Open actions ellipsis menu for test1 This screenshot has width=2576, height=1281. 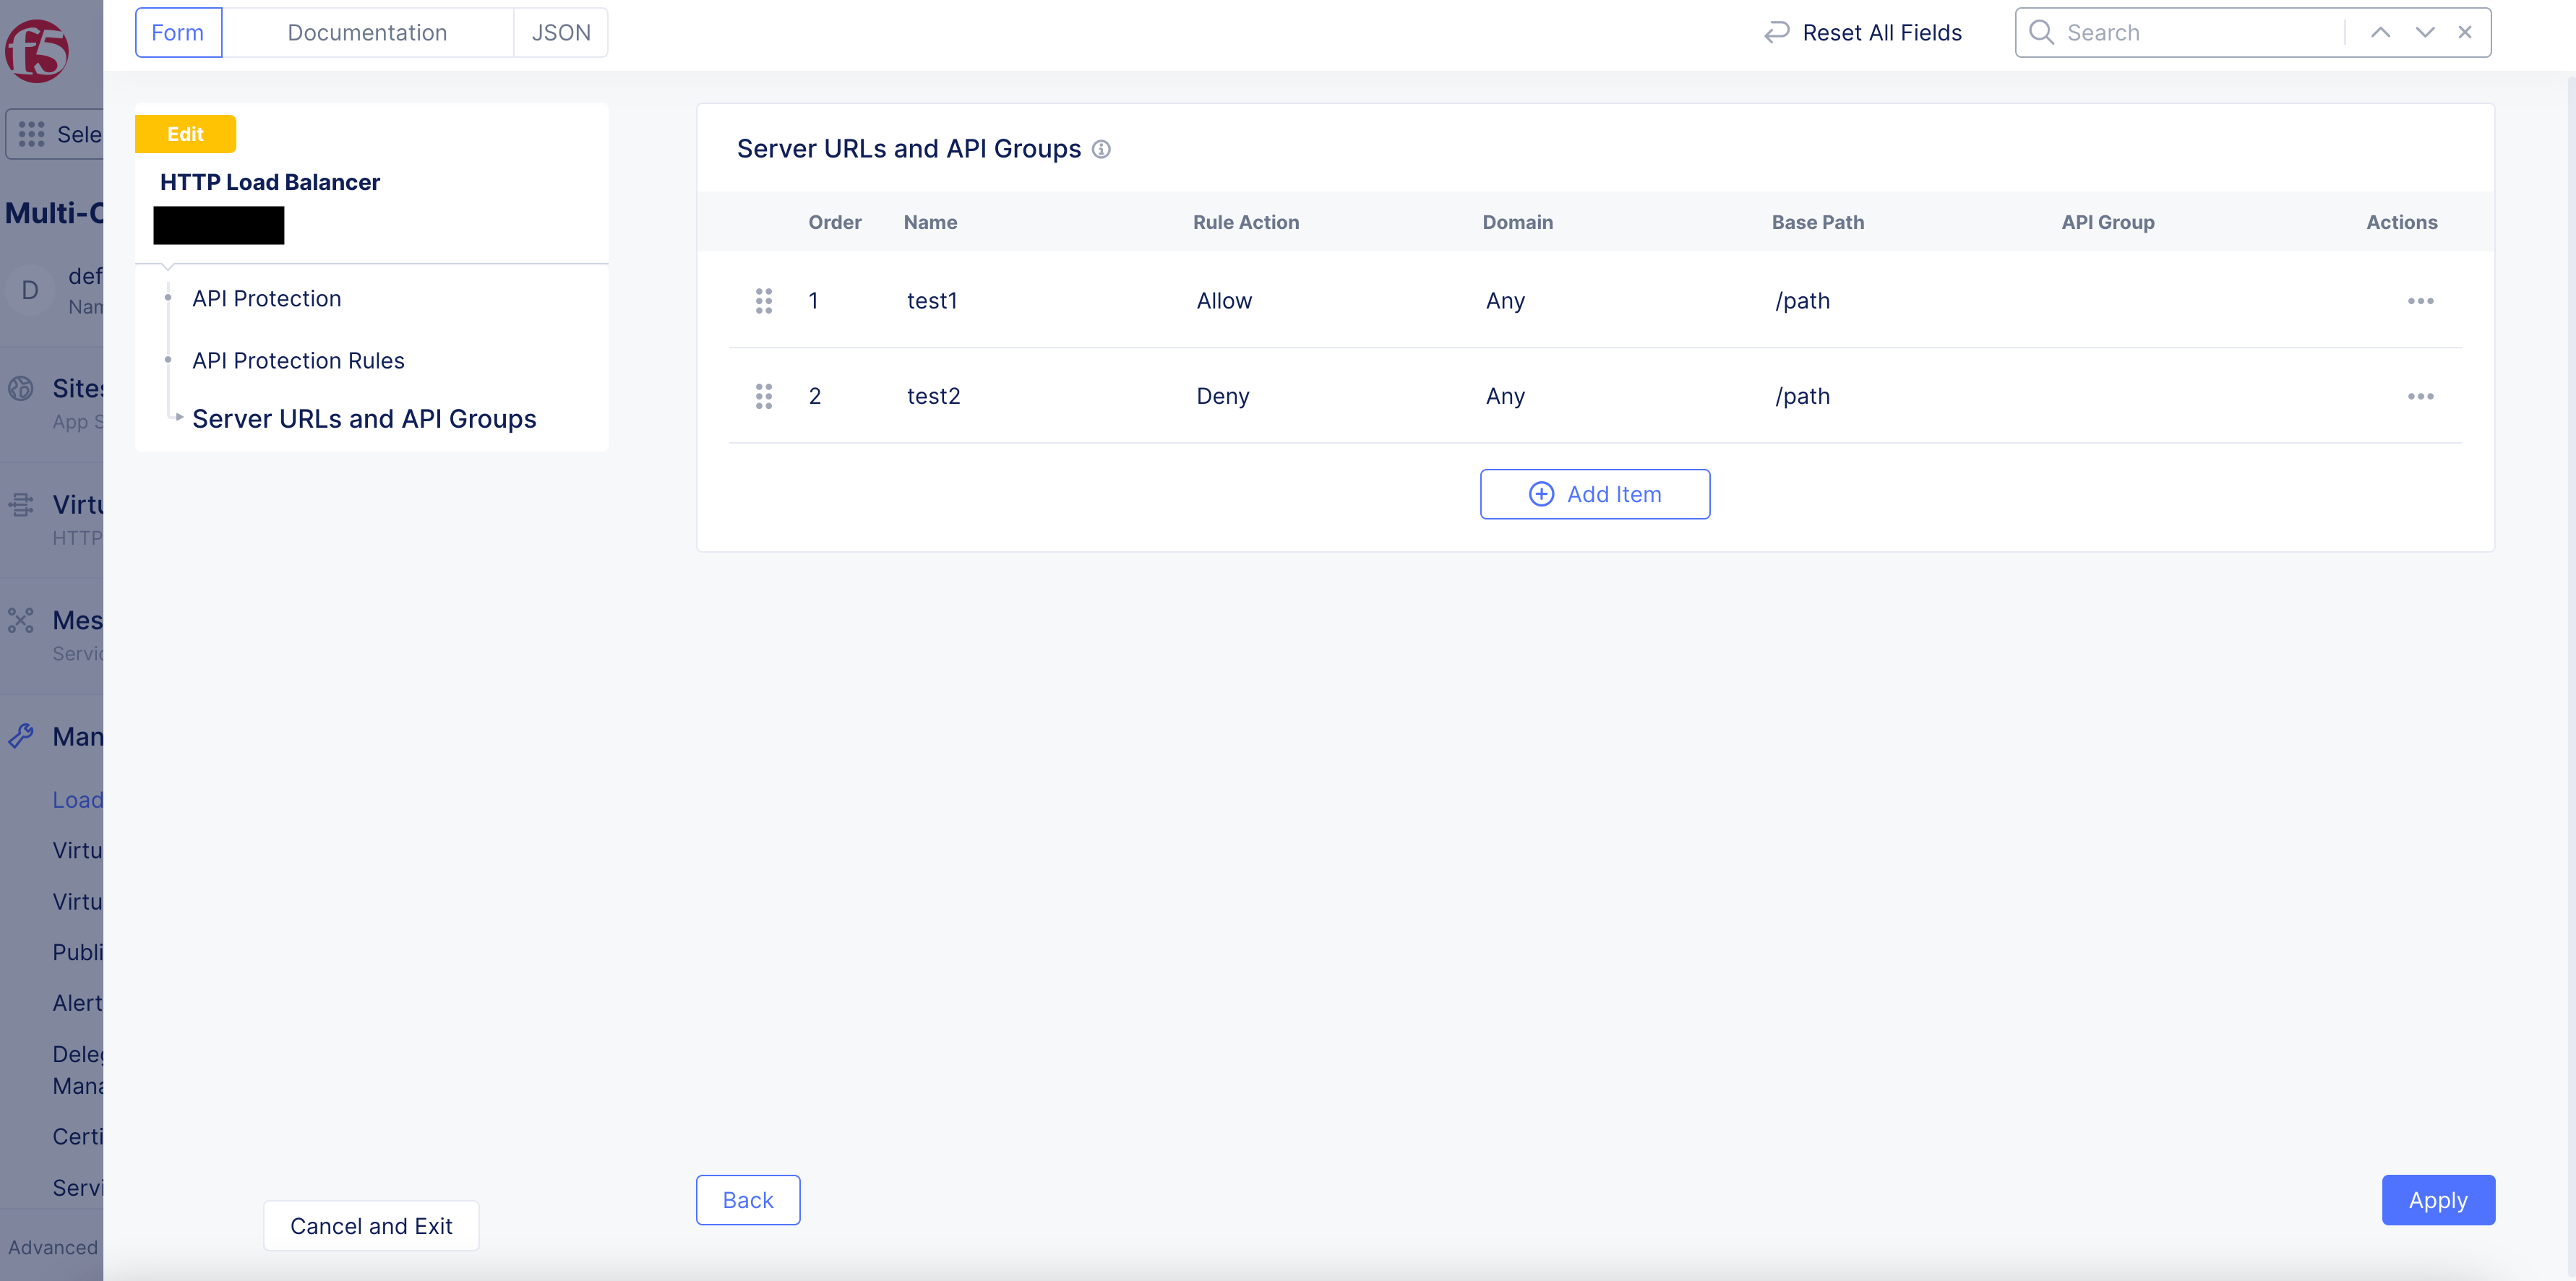point(2420,301)
